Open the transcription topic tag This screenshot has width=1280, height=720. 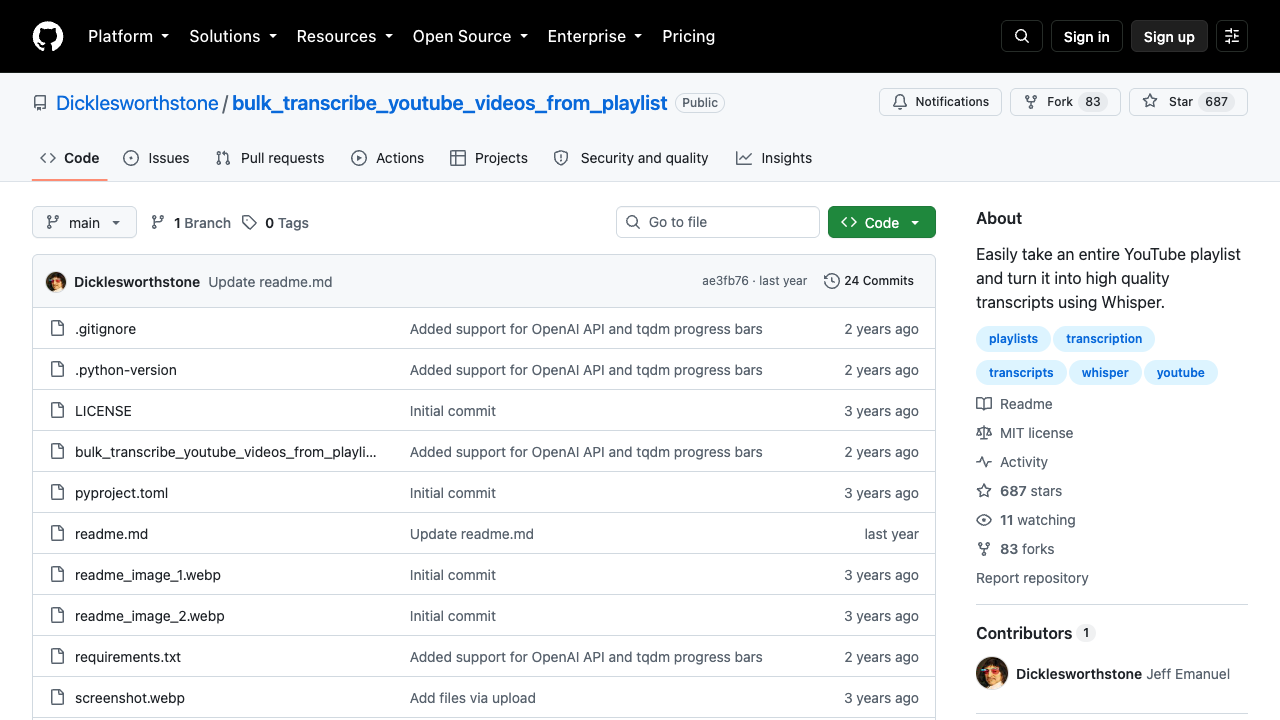click(1104, 339)
